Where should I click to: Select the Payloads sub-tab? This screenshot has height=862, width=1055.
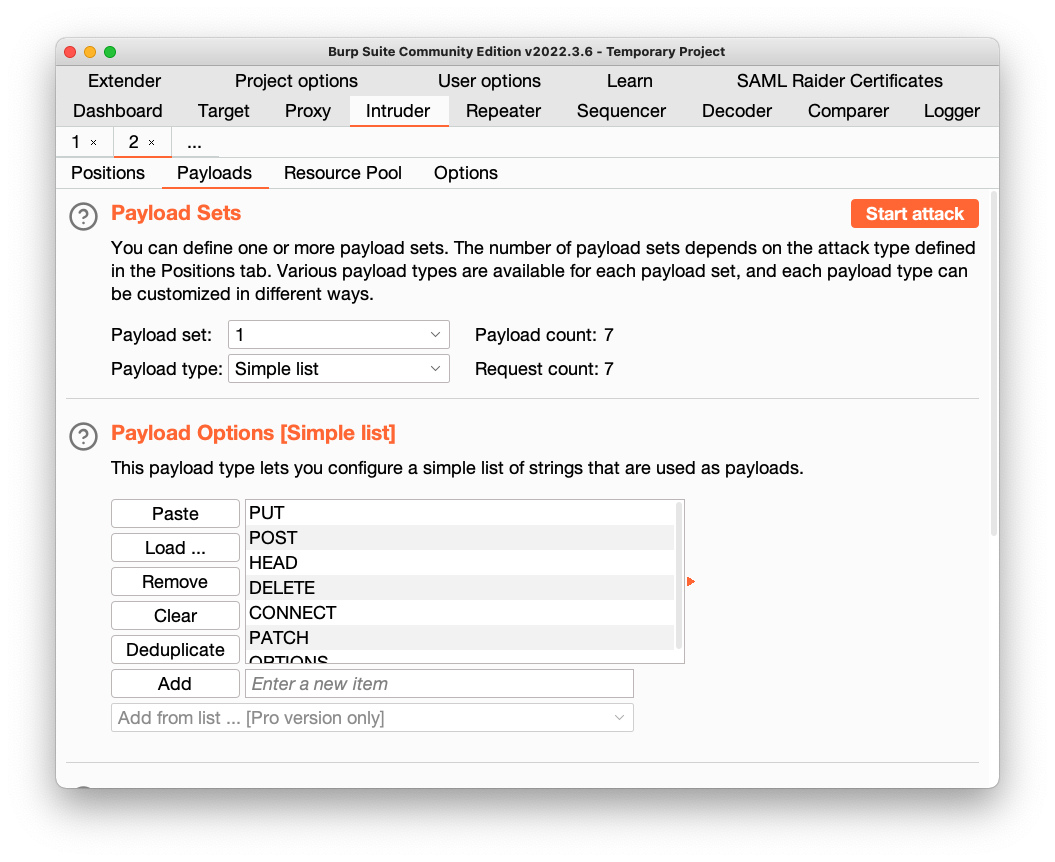click(x=215, y=173)
